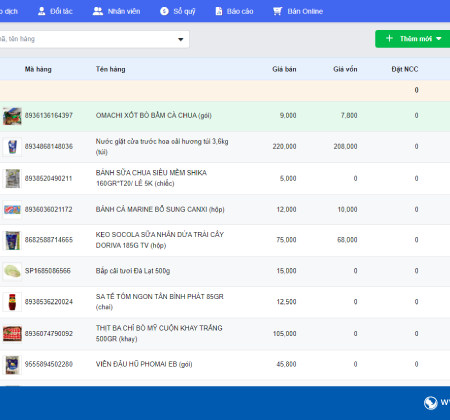
Task: Click BÁNH SỮA CHUA SIÊU MỀM SHIKA name
Action: click(x=151, y=178)
